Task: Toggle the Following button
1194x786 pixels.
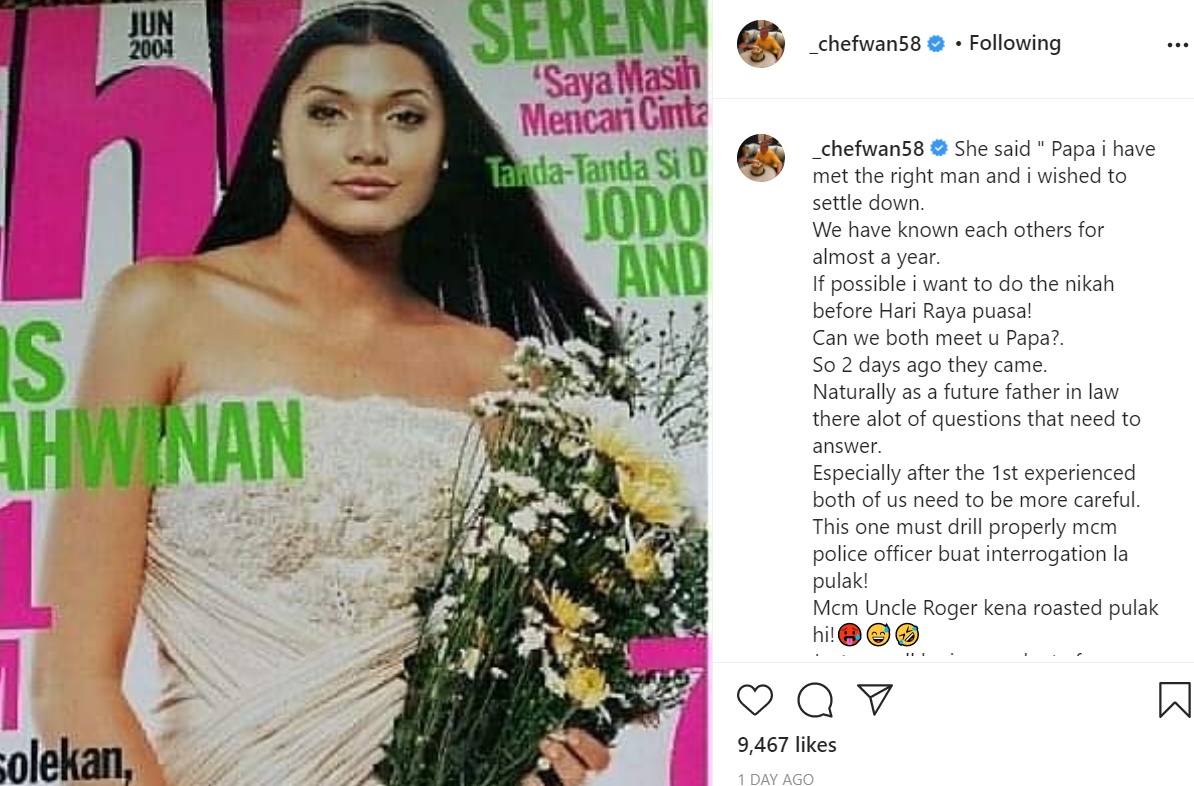Action: pos(1014,43)
